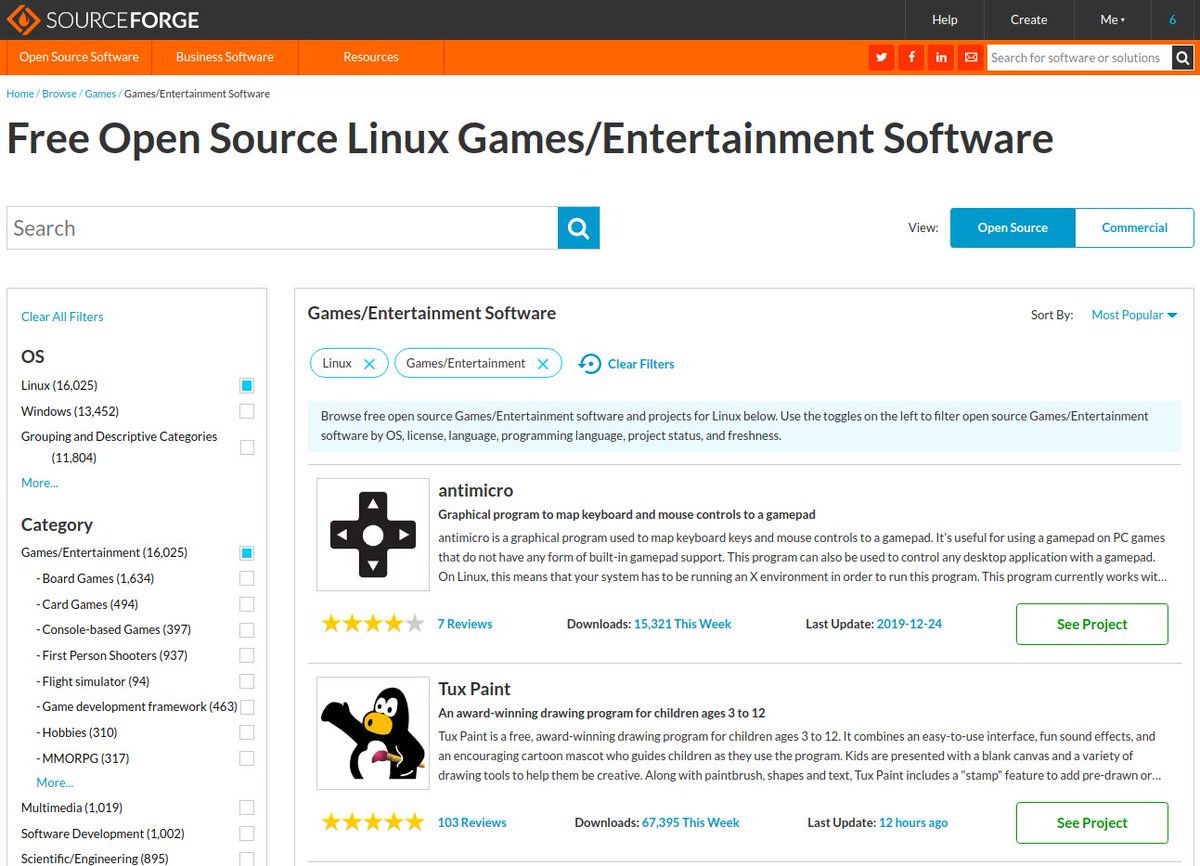
Task: Expand More under Category subcategories
Action: (55, 783)
